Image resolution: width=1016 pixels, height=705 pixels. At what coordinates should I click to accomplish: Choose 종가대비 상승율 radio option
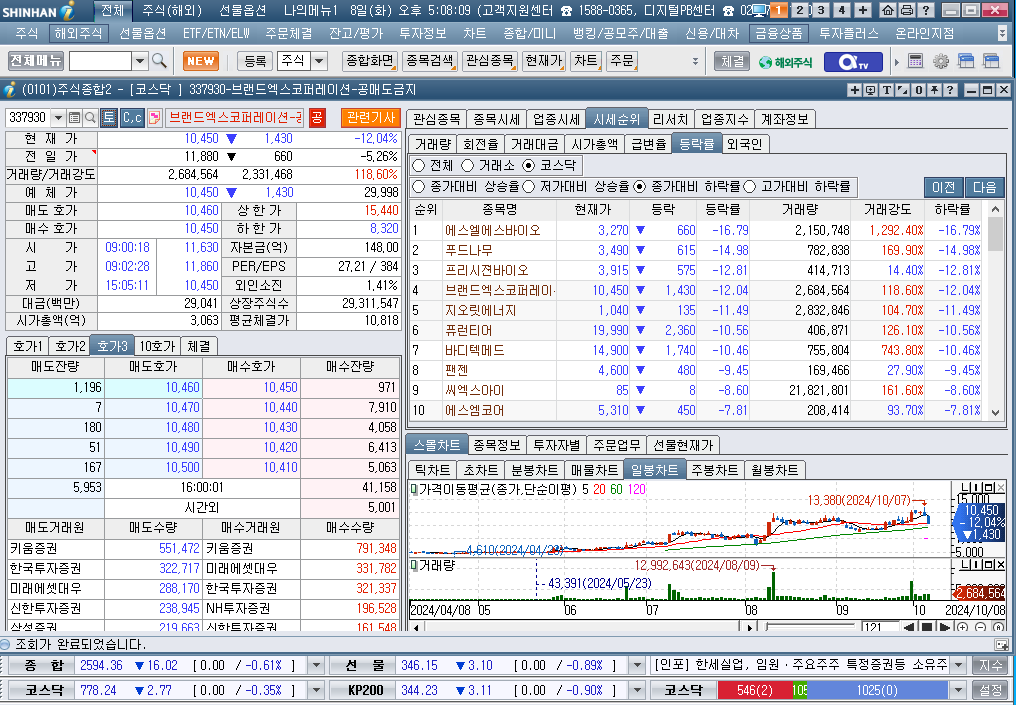point(419,187)
